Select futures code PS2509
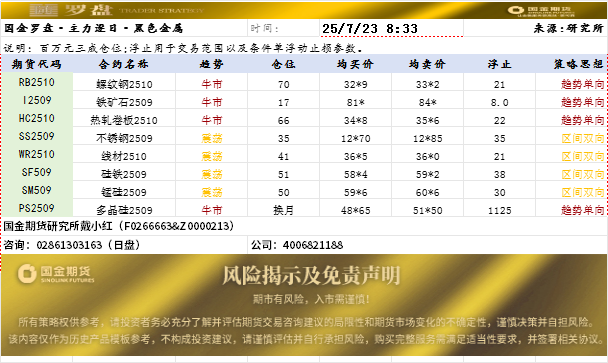 coord(36,208)
